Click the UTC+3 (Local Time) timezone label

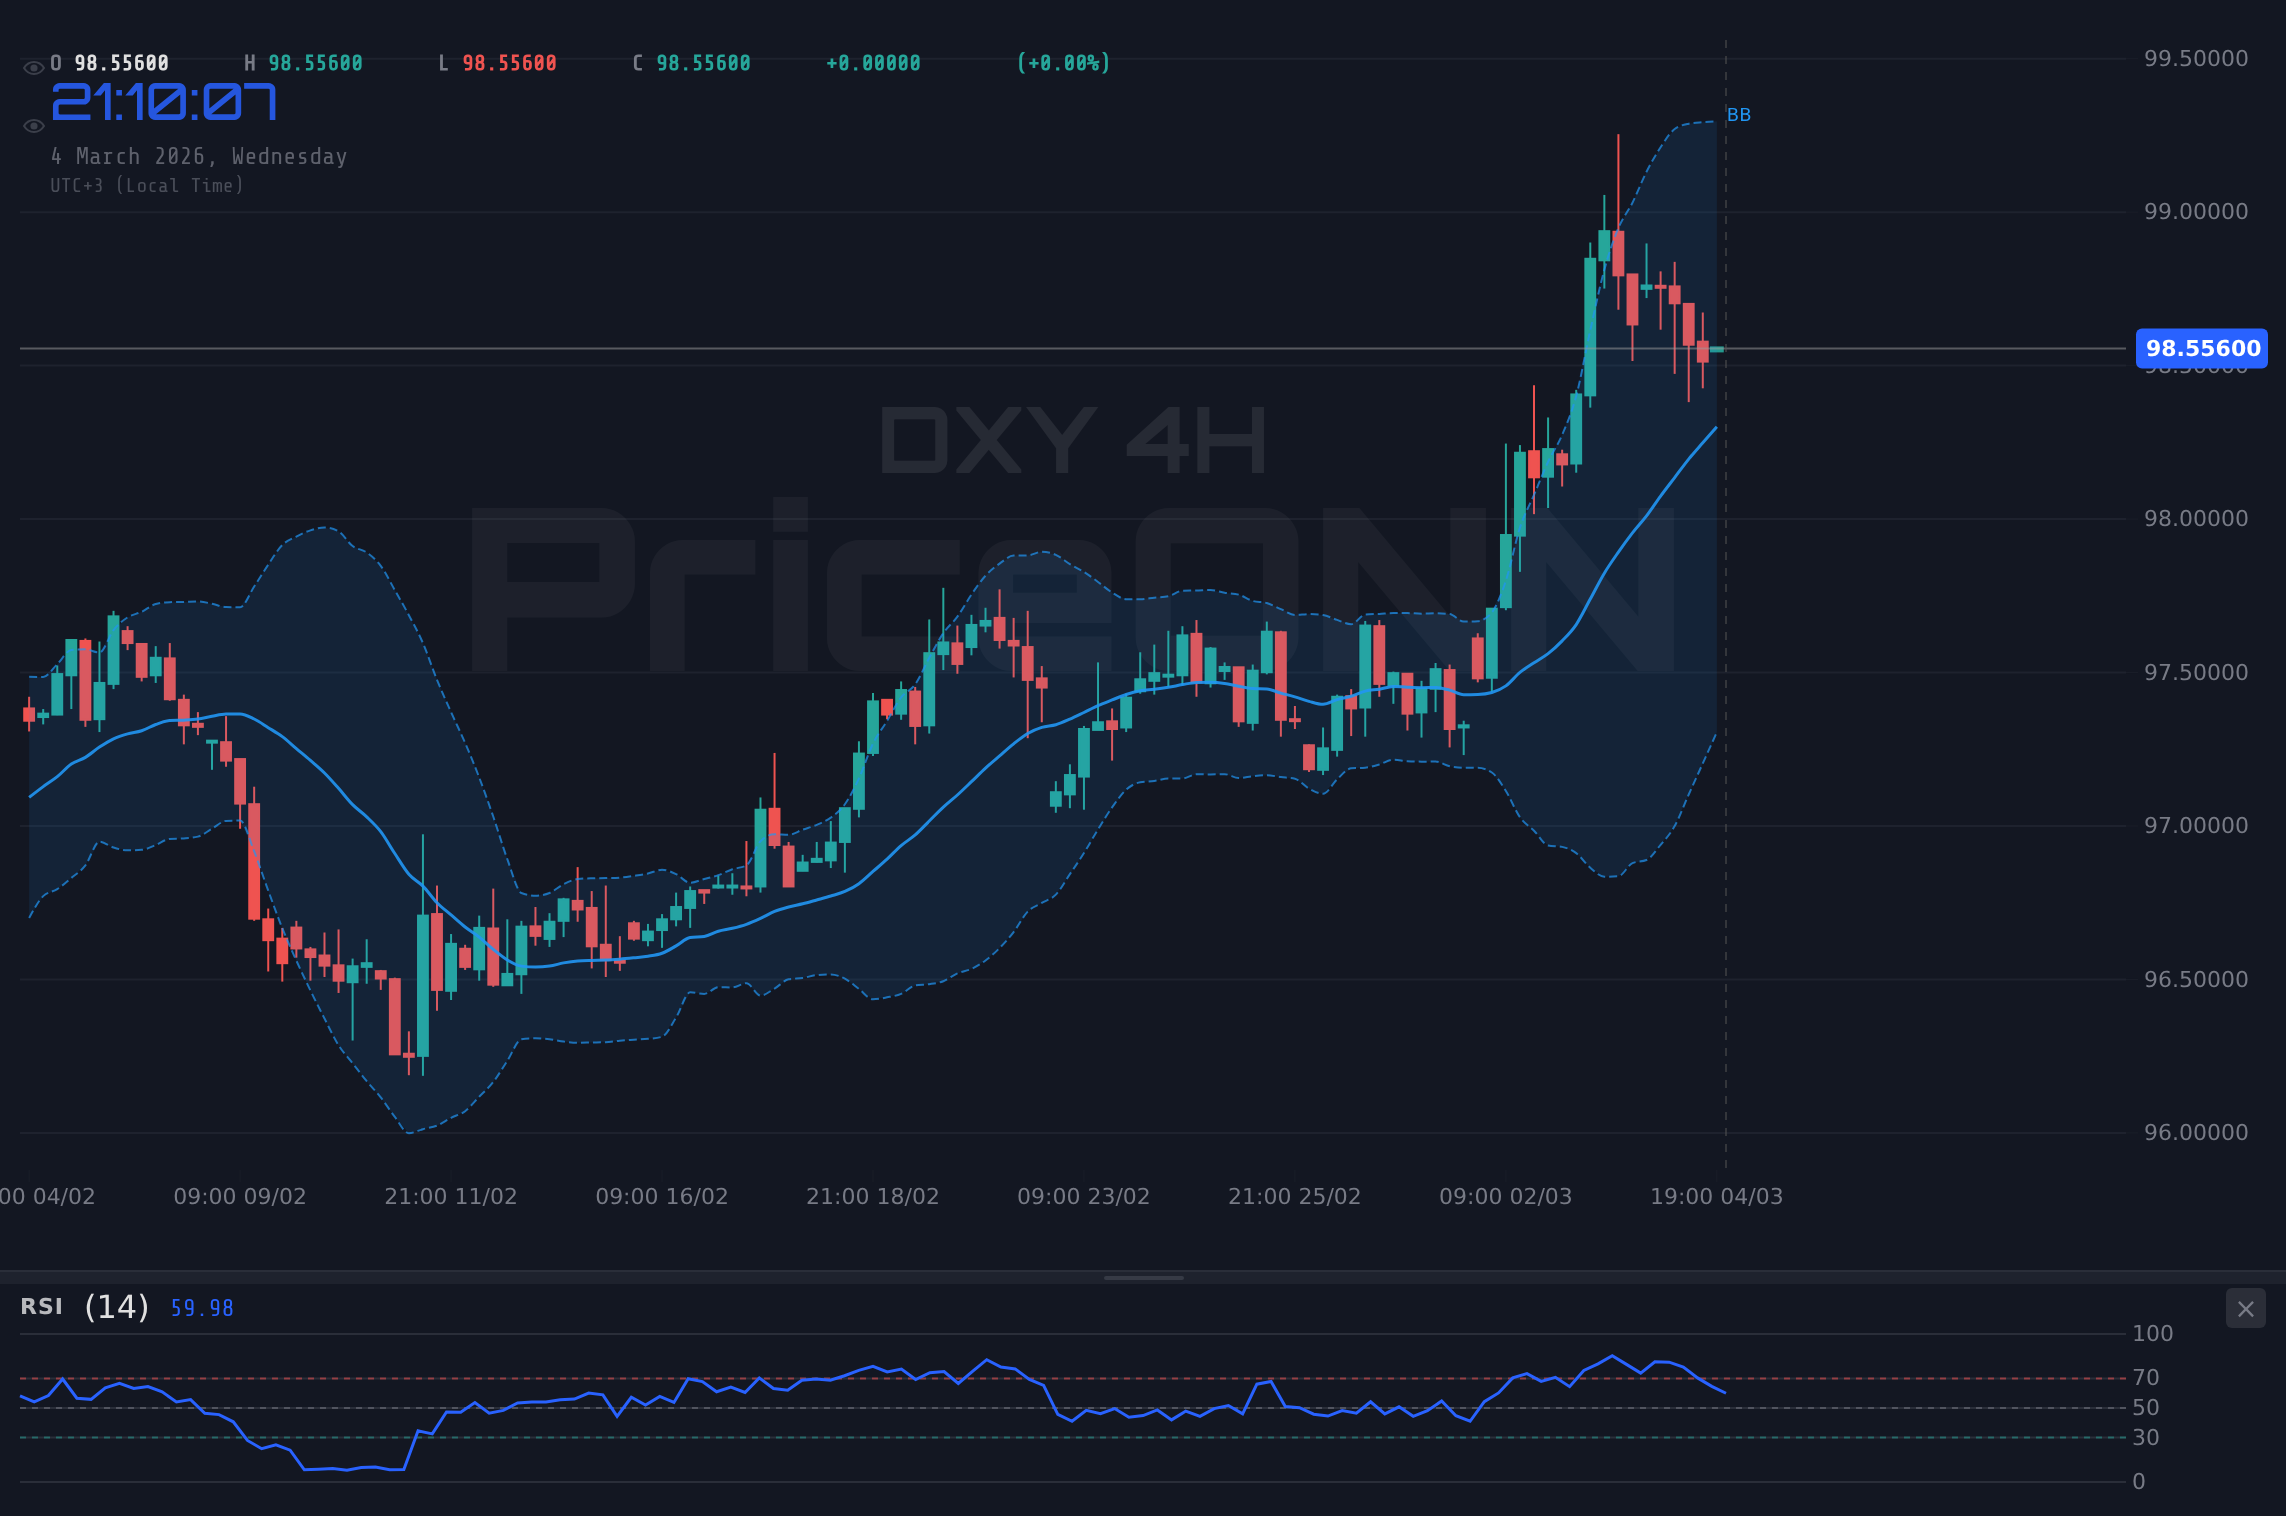point(147,185)
